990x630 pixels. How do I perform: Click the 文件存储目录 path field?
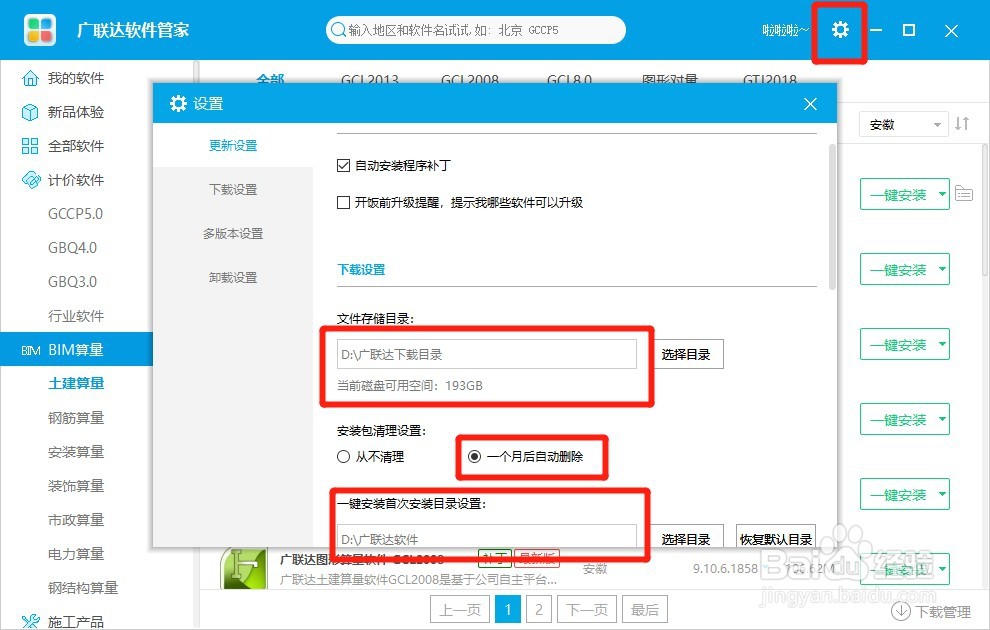(487, 355)
